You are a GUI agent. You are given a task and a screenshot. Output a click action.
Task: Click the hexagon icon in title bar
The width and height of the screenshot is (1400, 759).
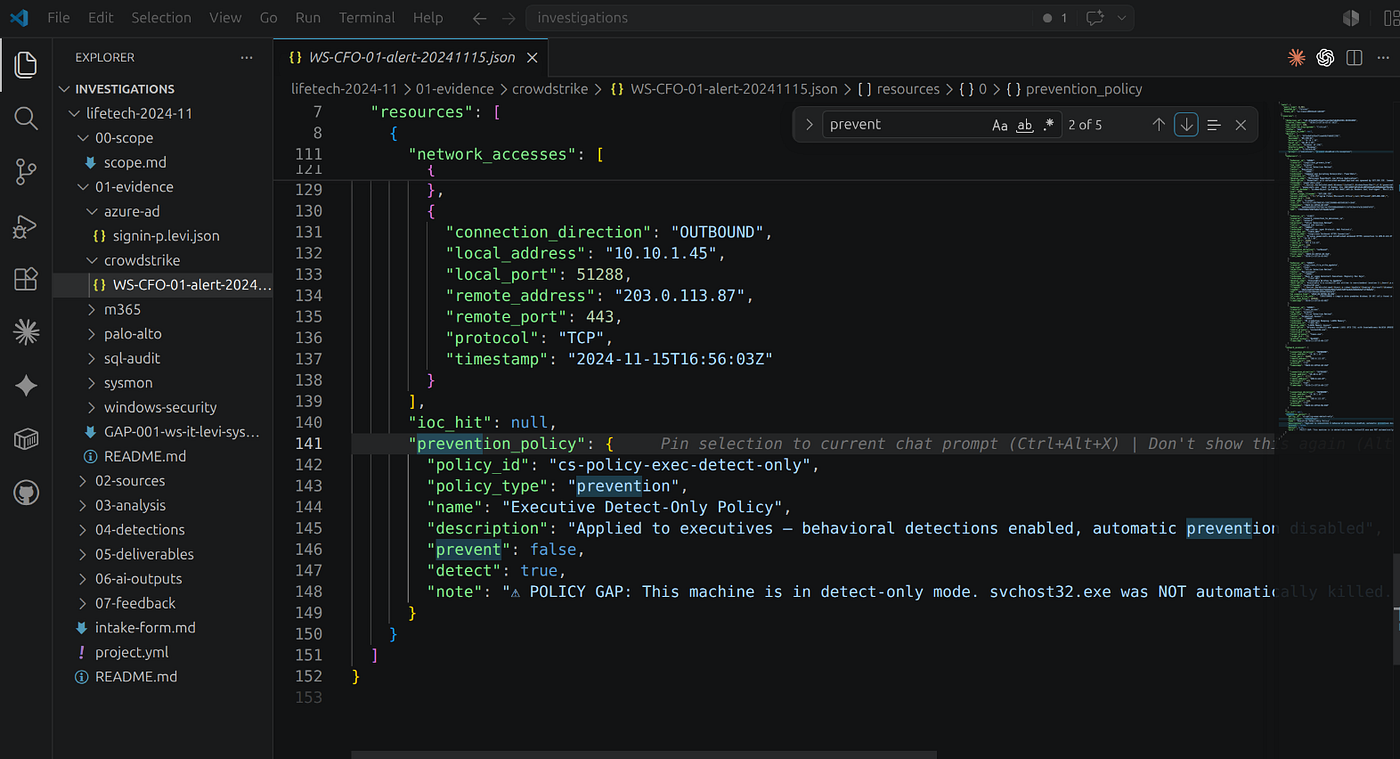pos(1351,18)
